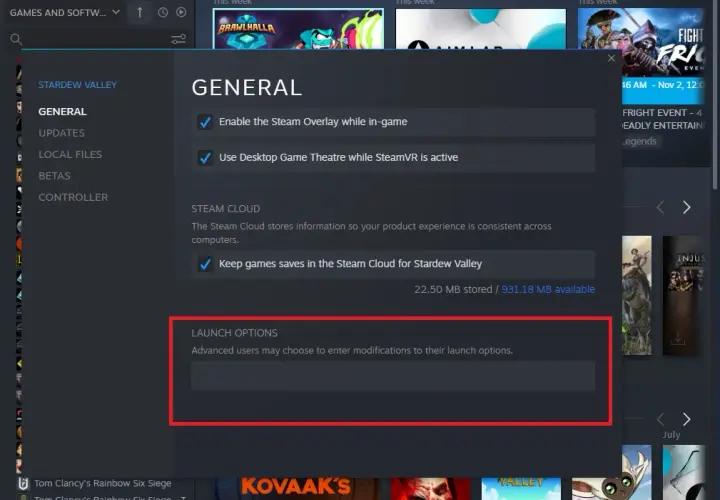720x500 pixels.
Task: Open the ARK dinosaur game cover
Action: [637, 296]
